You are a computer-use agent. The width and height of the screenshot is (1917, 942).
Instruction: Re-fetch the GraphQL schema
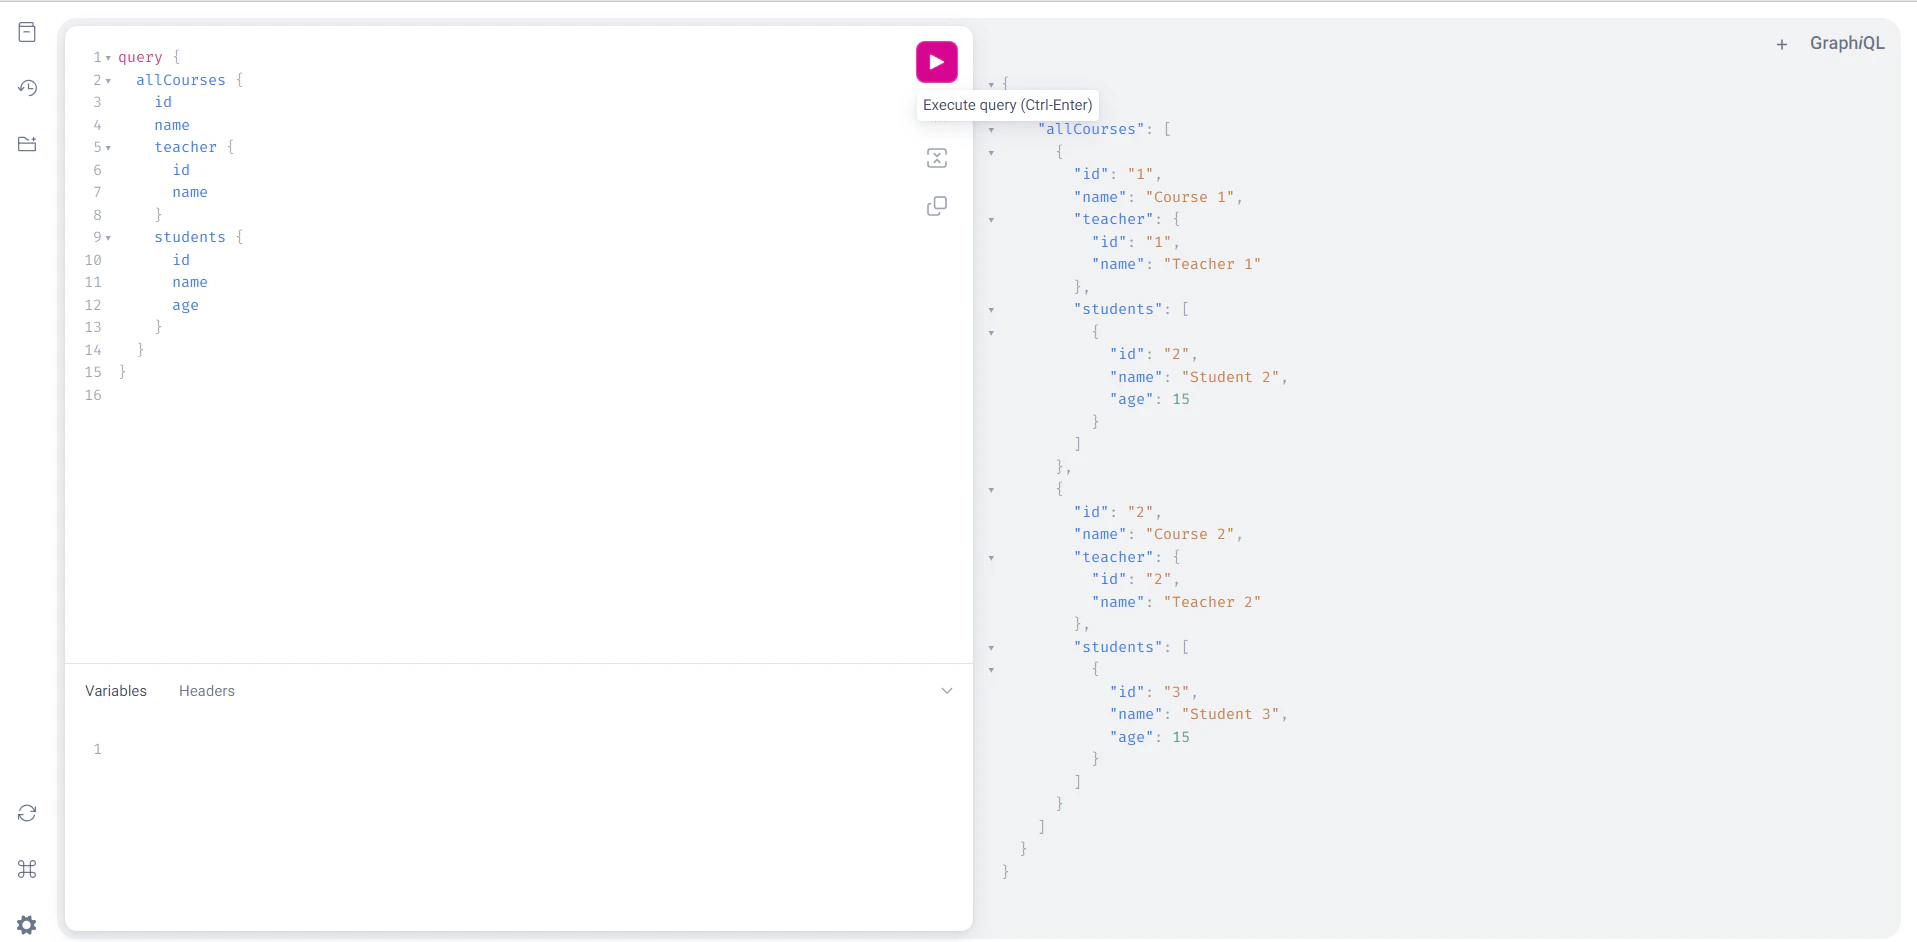coord(27,813)
